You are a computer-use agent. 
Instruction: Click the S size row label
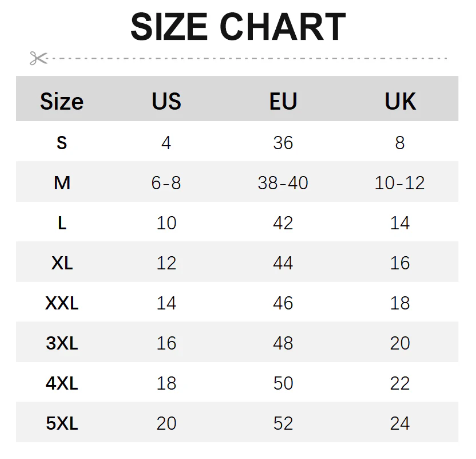pyautogui.click(x=62, y=143)
